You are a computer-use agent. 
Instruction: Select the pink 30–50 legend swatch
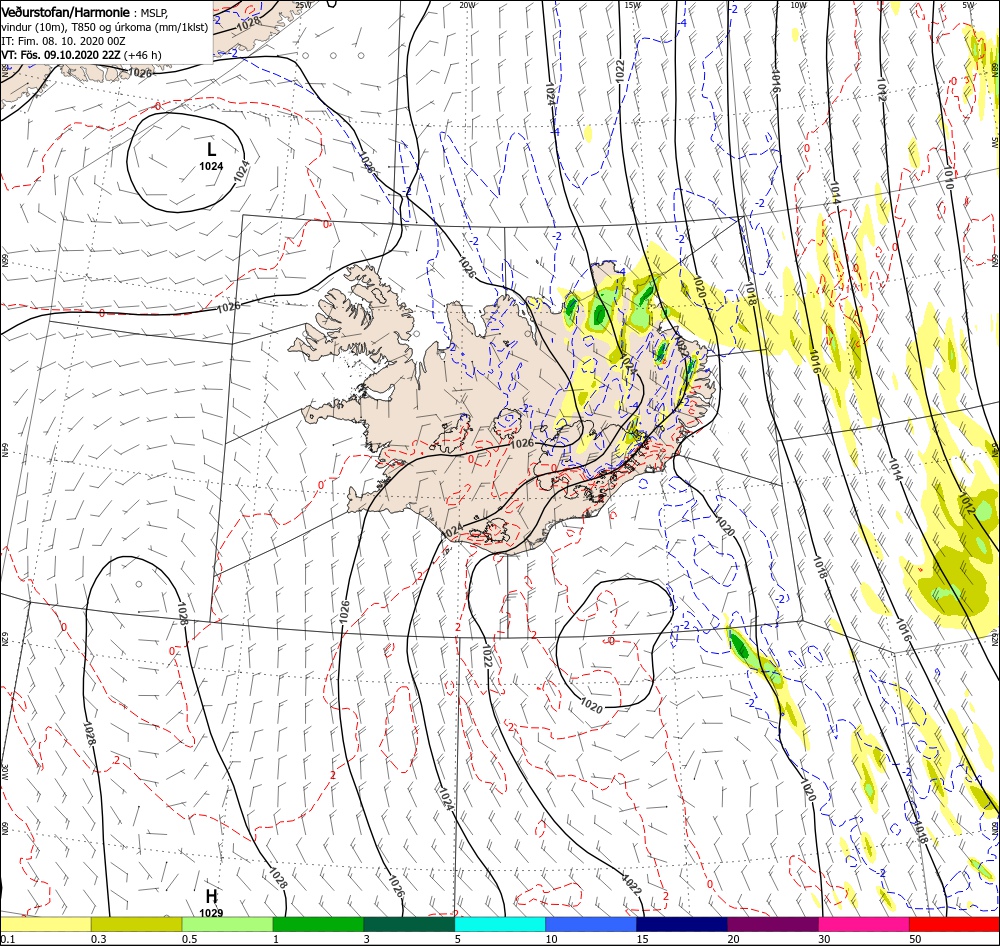pyautogui.click(x=864, y=925)
